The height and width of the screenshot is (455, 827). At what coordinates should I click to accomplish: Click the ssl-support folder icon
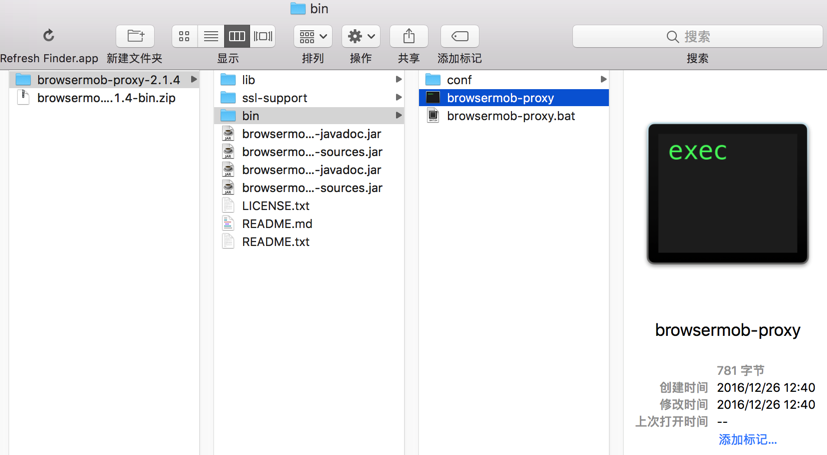pyautogui.click(x=228, y=98)
